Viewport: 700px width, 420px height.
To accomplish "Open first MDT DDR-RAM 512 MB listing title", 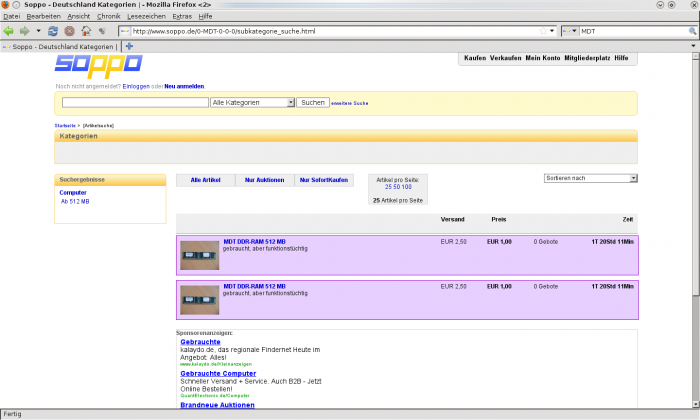I will click(x=254, y=242).
